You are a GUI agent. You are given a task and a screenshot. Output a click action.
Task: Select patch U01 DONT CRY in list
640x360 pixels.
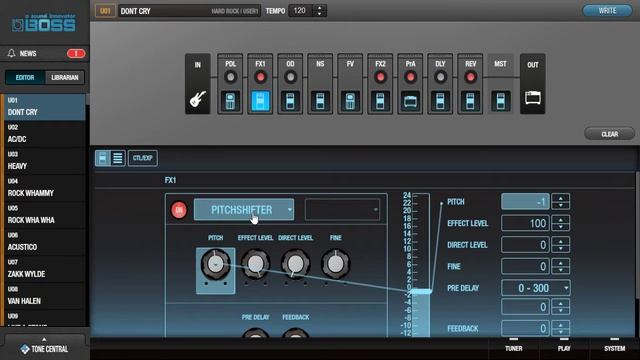tap(45, 107)
